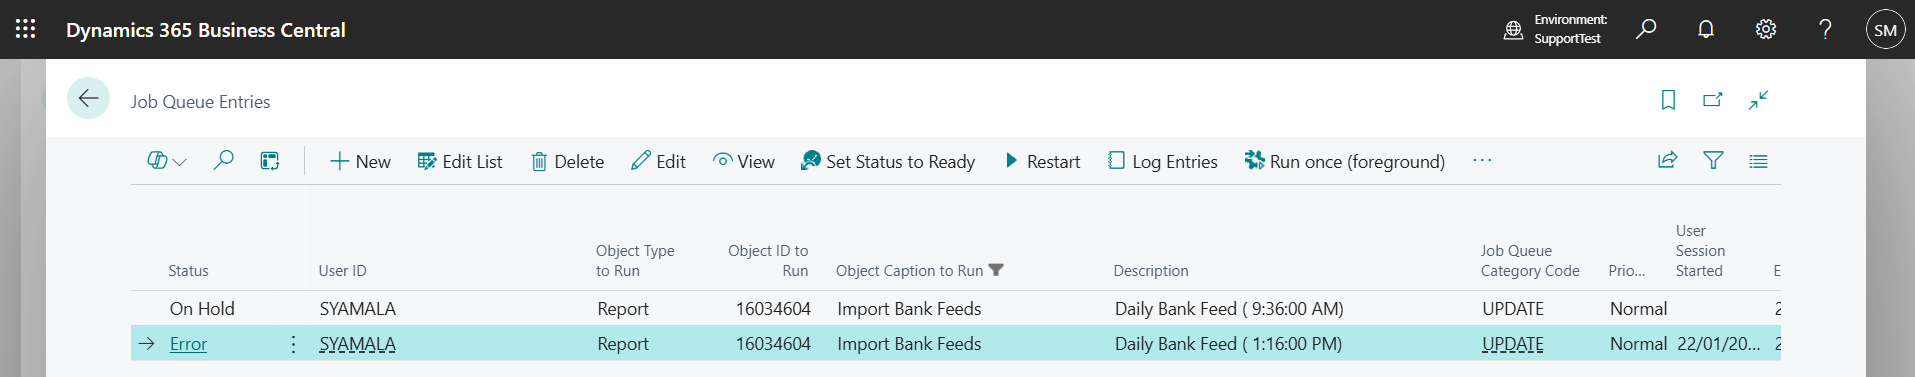
Task: Open the SM user account avatar
Action: [x=1885, y=30]
